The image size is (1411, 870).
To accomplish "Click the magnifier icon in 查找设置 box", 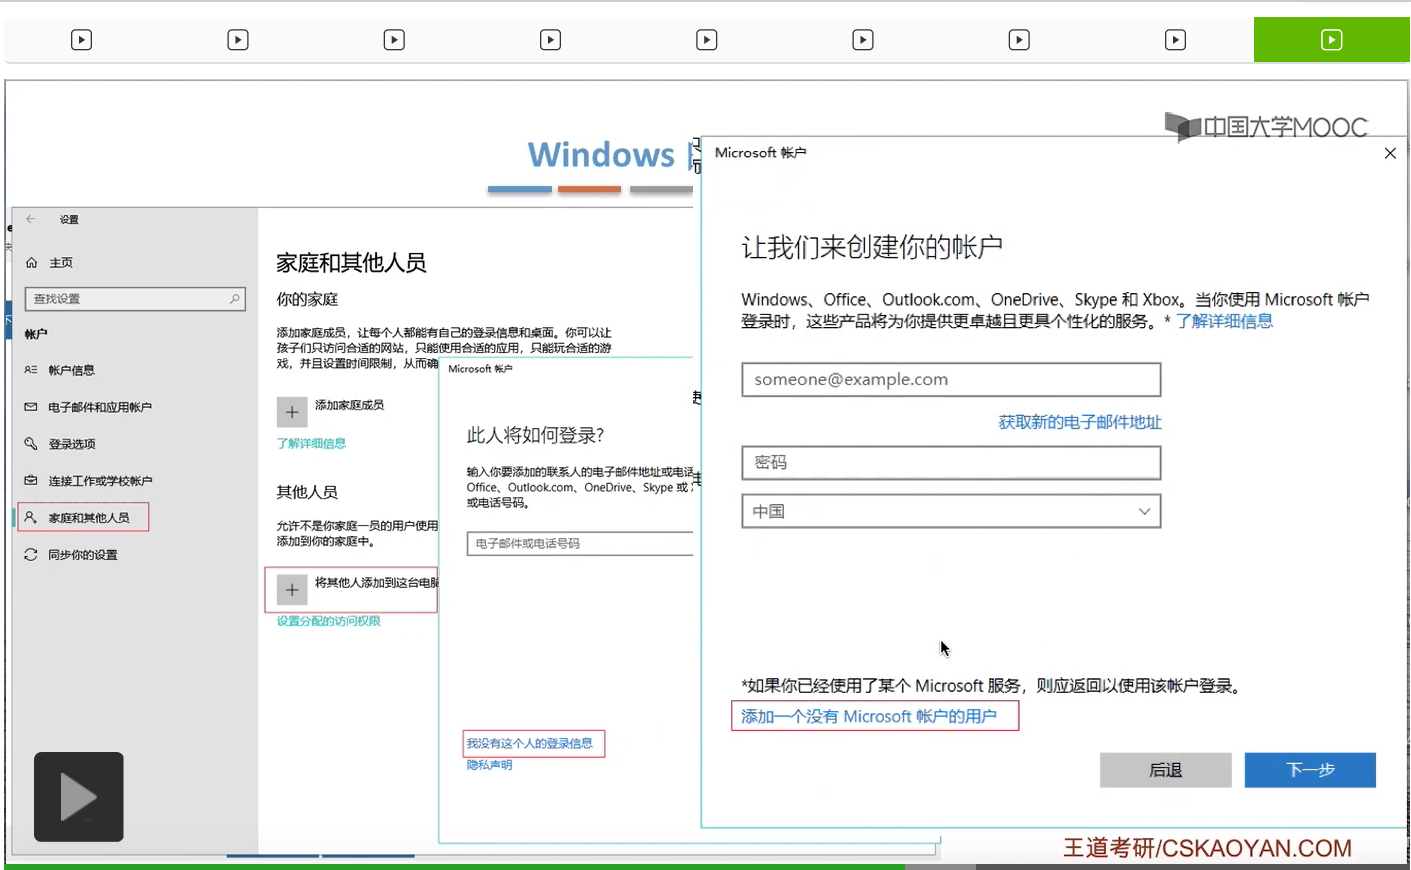I will click(235, 299).
